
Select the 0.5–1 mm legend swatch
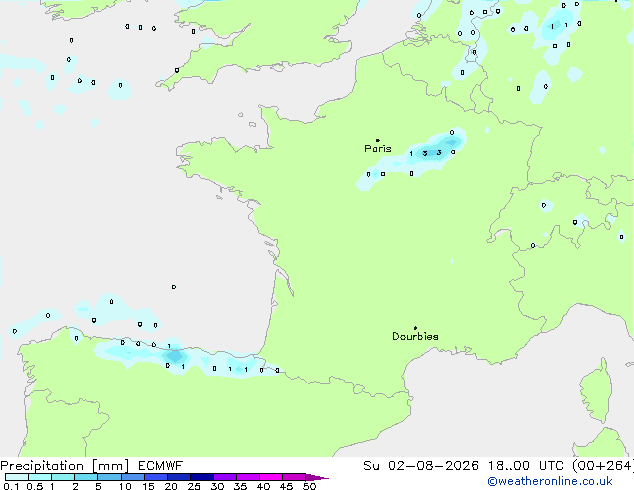pos(40,477)
